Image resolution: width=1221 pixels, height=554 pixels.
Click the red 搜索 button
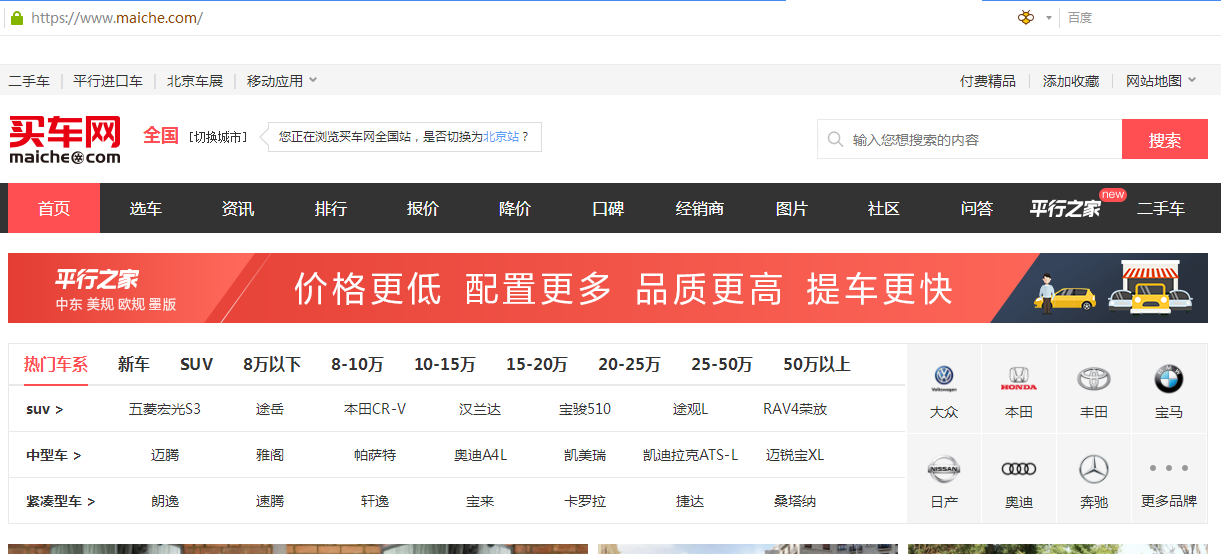click(x=1165, y=140)
